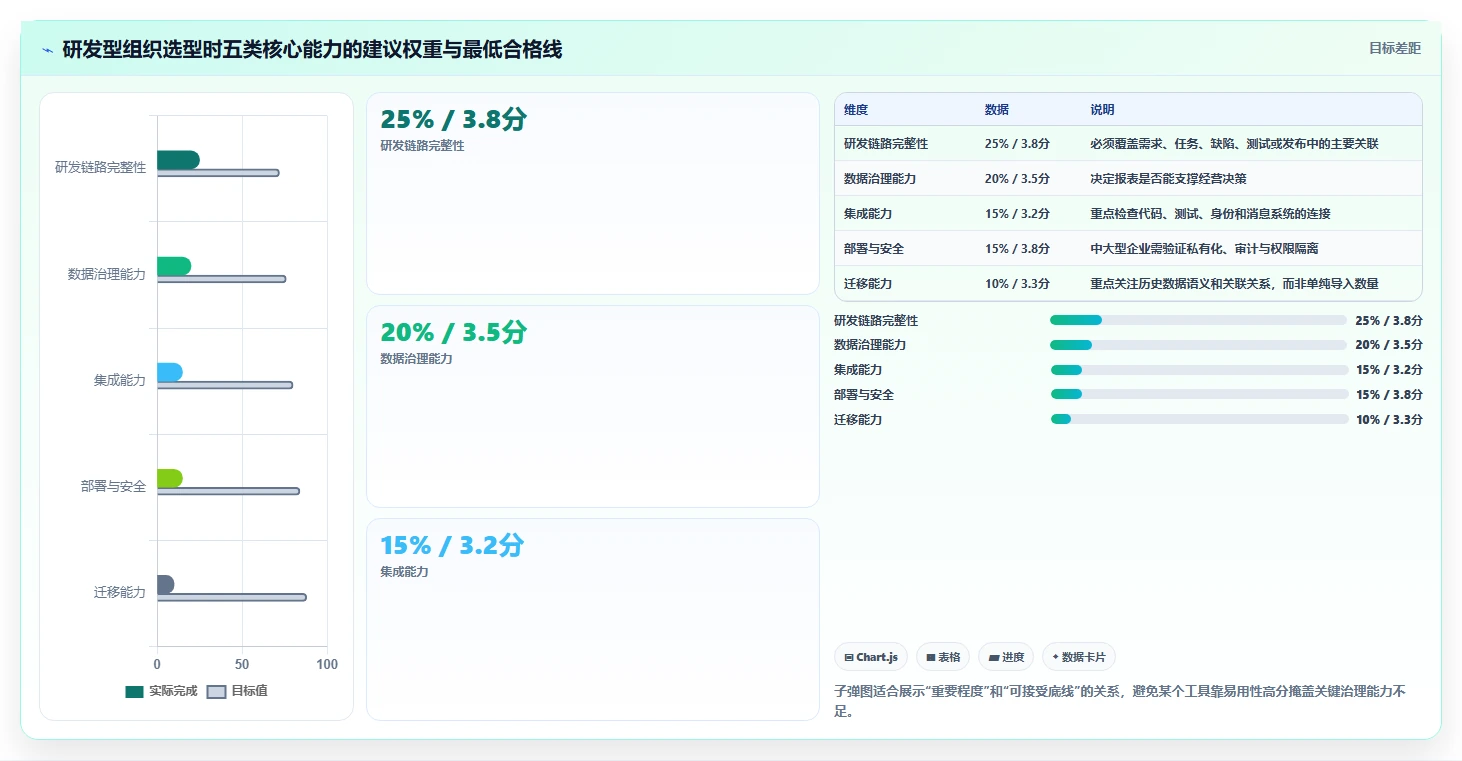1462x761 pixels.
Task: Click progress value 10% / 3.3分 beside 迁移能力
Action: pyautogui.click(x=1389, y=420)
